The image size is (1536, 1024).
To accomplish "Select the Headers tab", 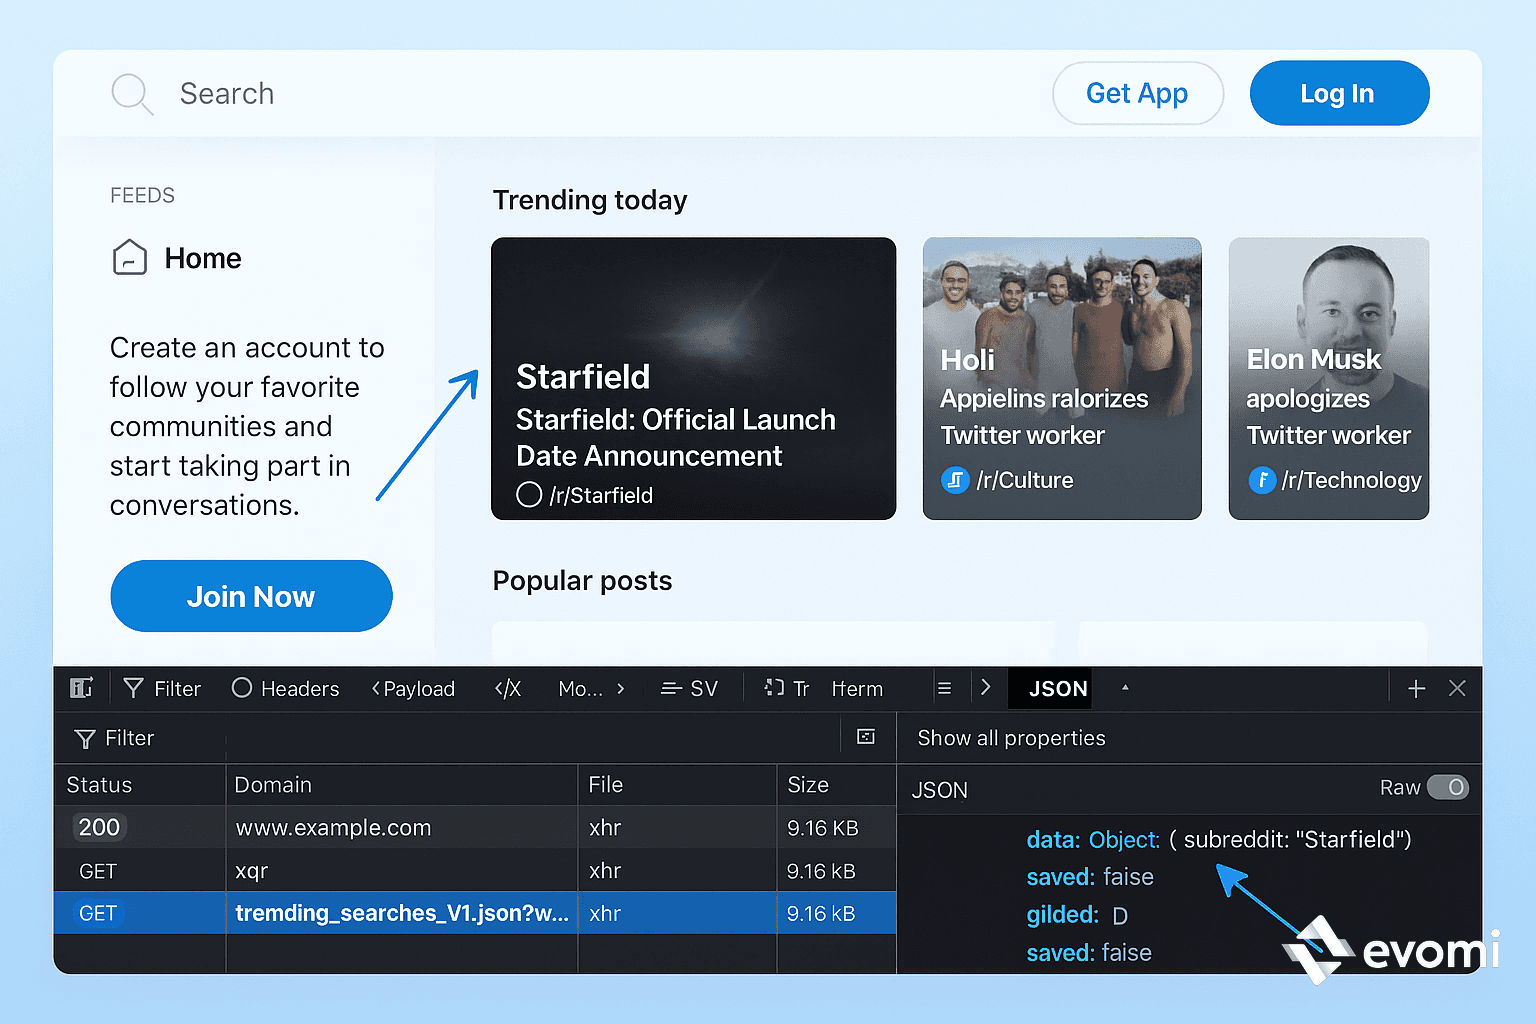I will (300, 689).
